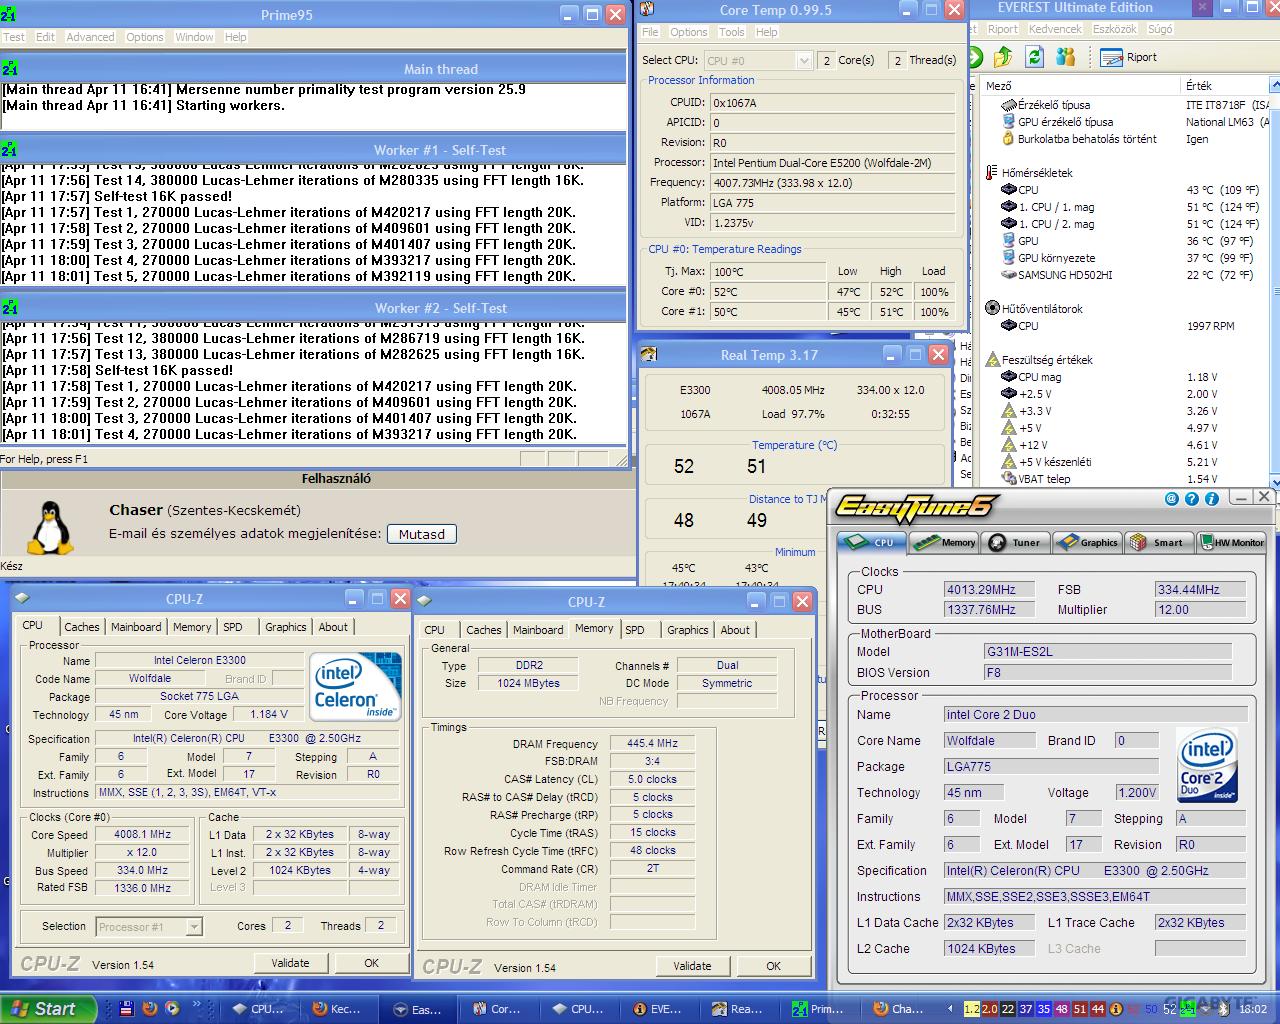Click OK in the right CPU-Z window
The image size is (1280, 1024).
[773, 966]
